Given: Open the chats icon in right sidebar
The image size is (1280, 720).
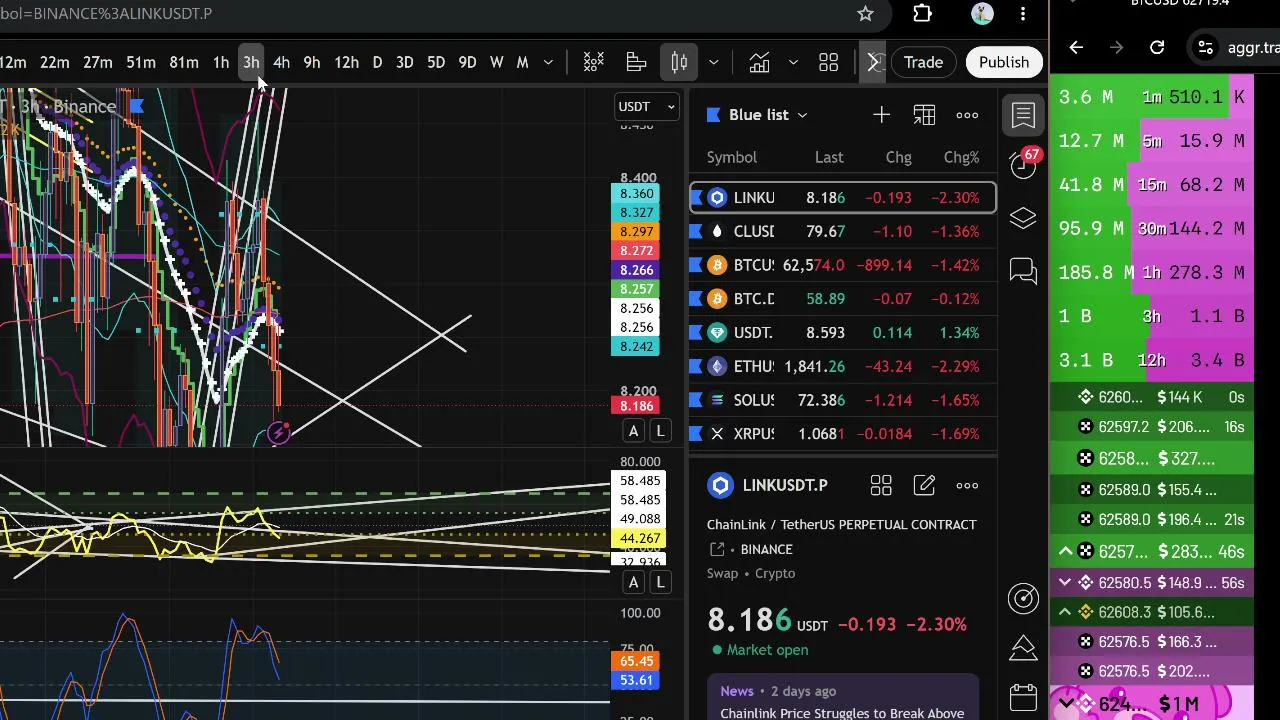Looking at the screenshot, I should (1023, 271).
